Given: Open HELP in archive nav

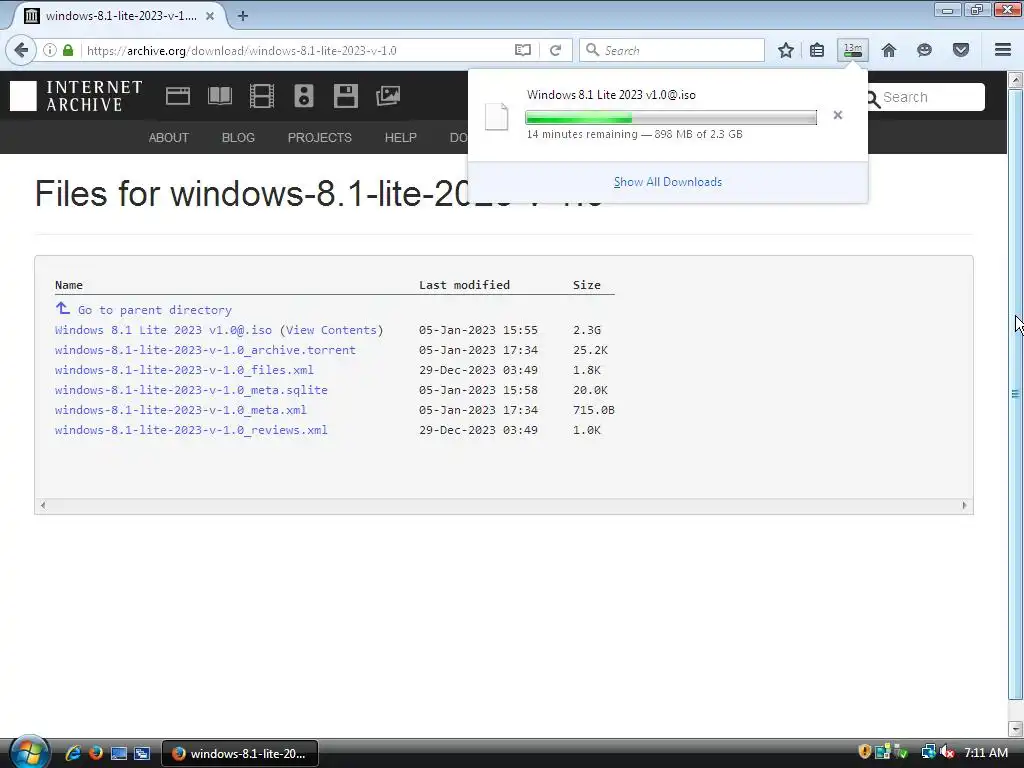Looking at the screenshot, I should 400,138.
